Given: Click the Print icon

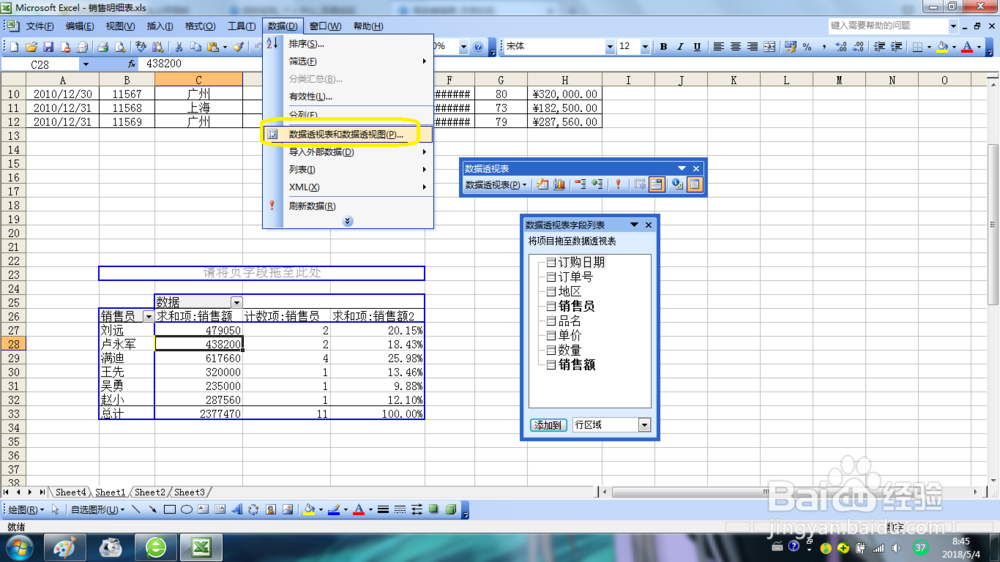Looking at the screenshot, I should click(103, 47).
